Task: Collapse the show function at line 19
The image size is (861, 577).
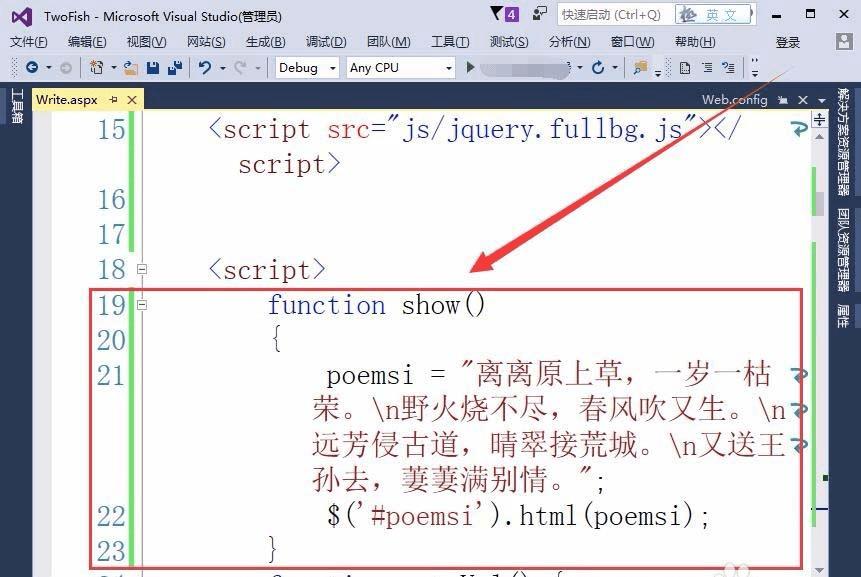Action: coord(142,304)
